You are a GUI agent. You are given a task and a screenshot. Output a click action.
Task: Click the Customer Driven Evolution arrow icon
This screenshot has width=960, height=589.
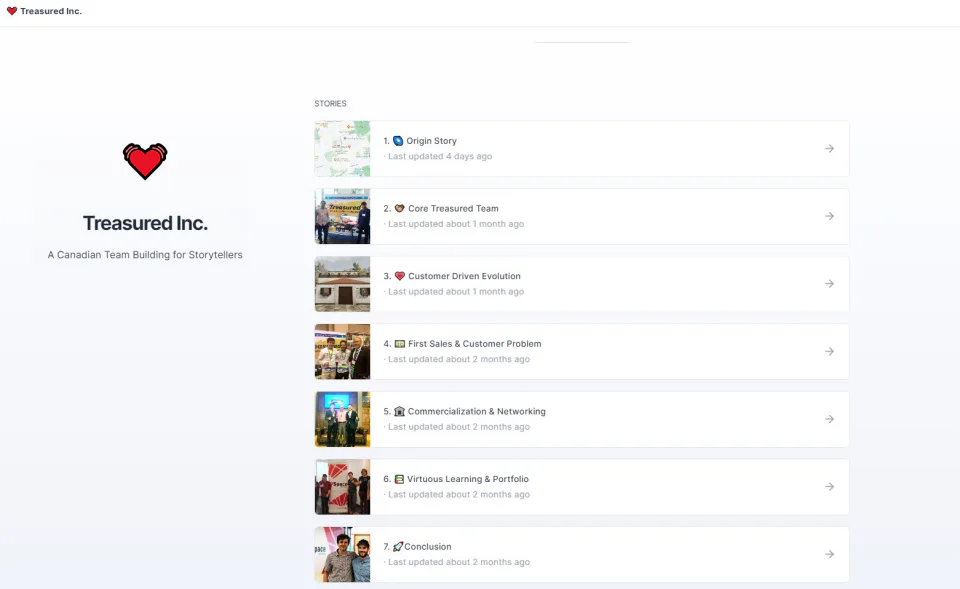829,284
